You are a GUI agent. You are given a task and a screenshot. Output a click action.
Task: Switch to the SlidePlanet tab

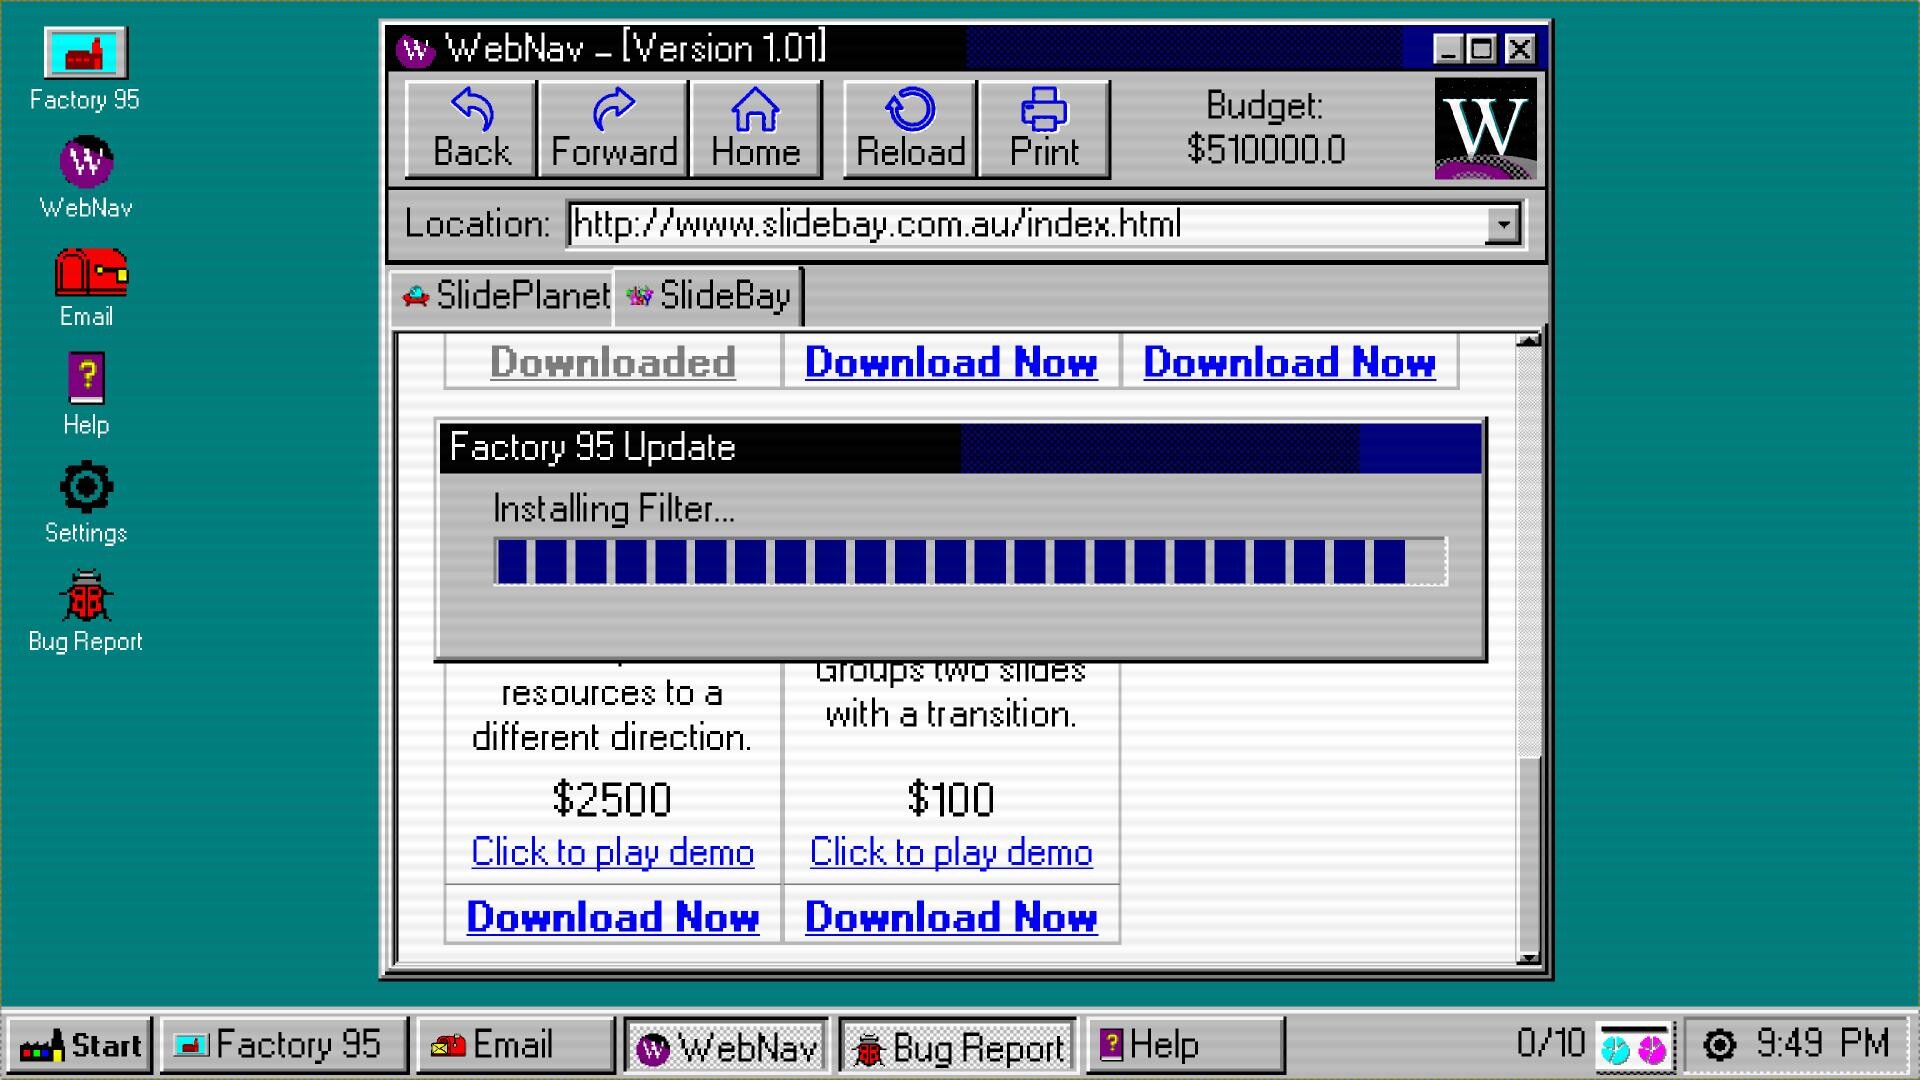pyautogui.click(x=505, y=295)
